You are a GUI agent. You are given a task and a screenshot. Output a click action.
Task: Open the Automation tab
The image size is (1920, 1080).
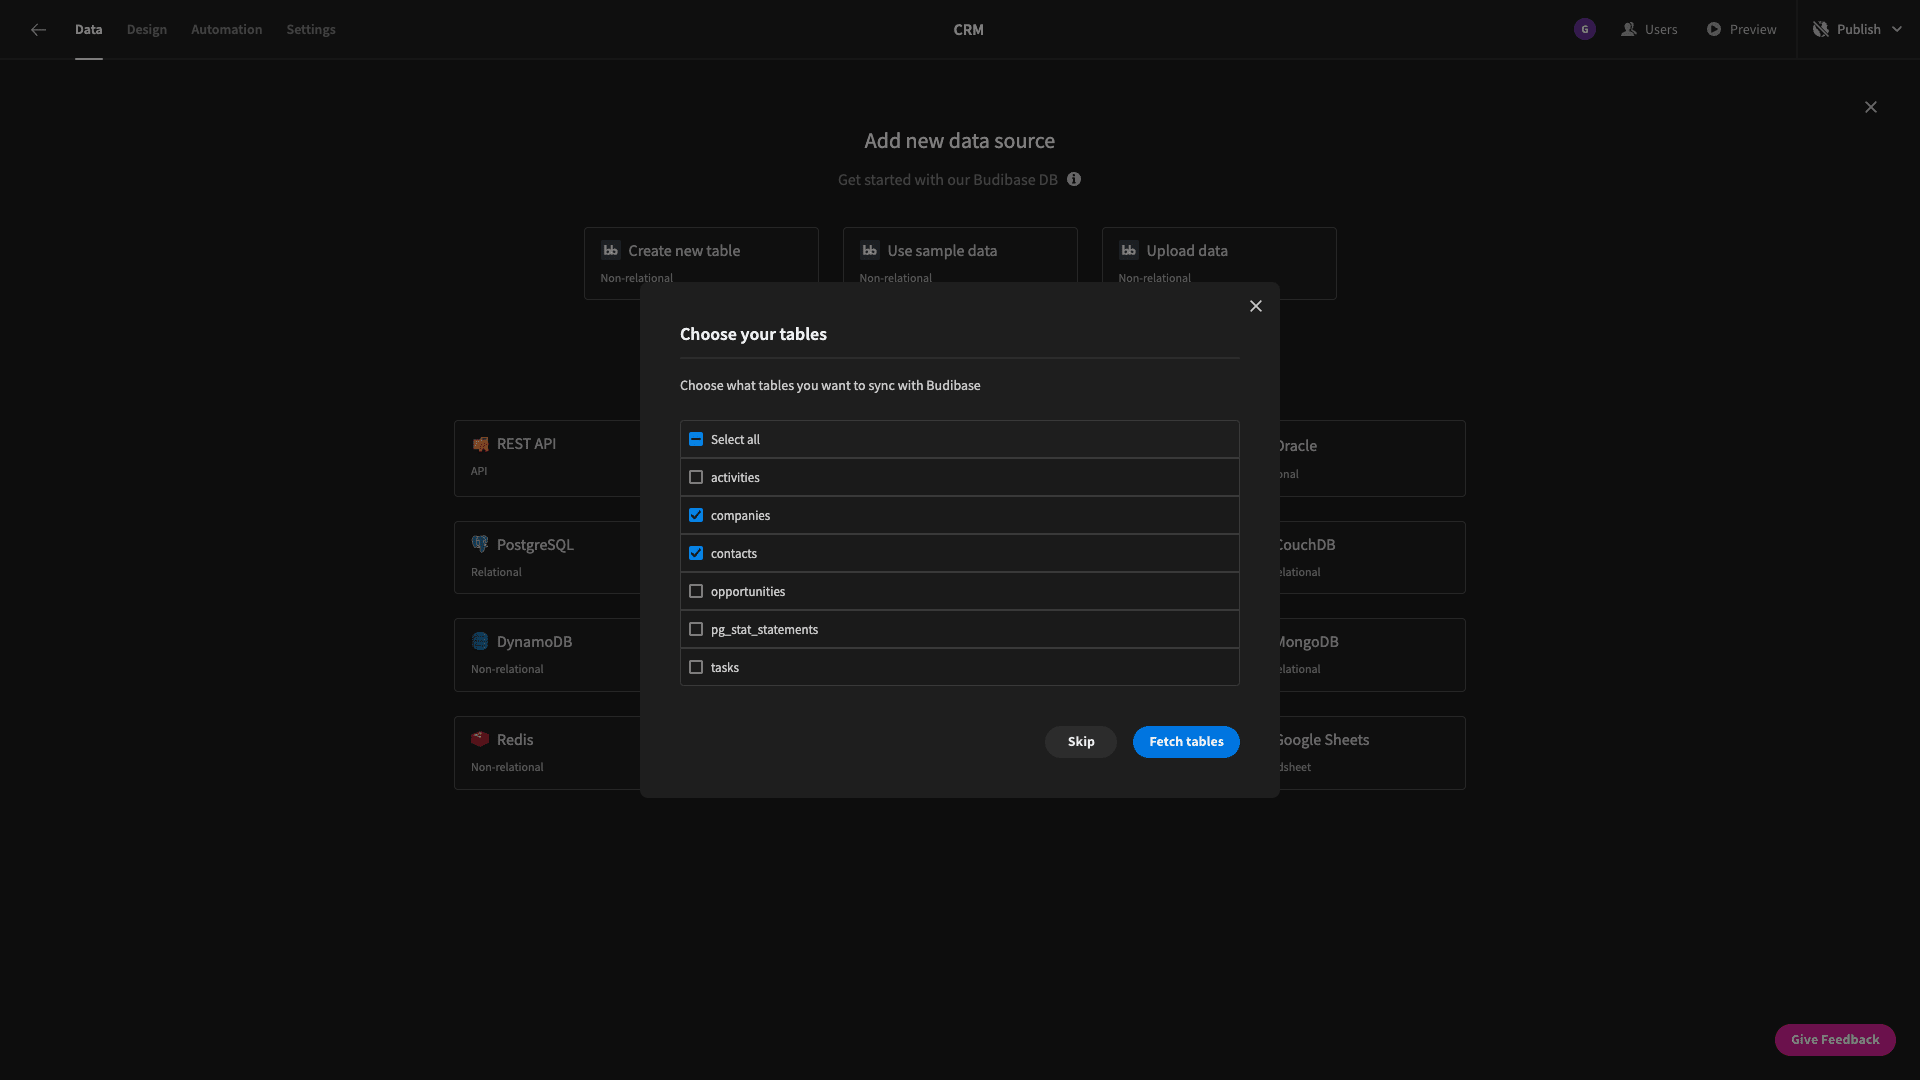point(227,29)
